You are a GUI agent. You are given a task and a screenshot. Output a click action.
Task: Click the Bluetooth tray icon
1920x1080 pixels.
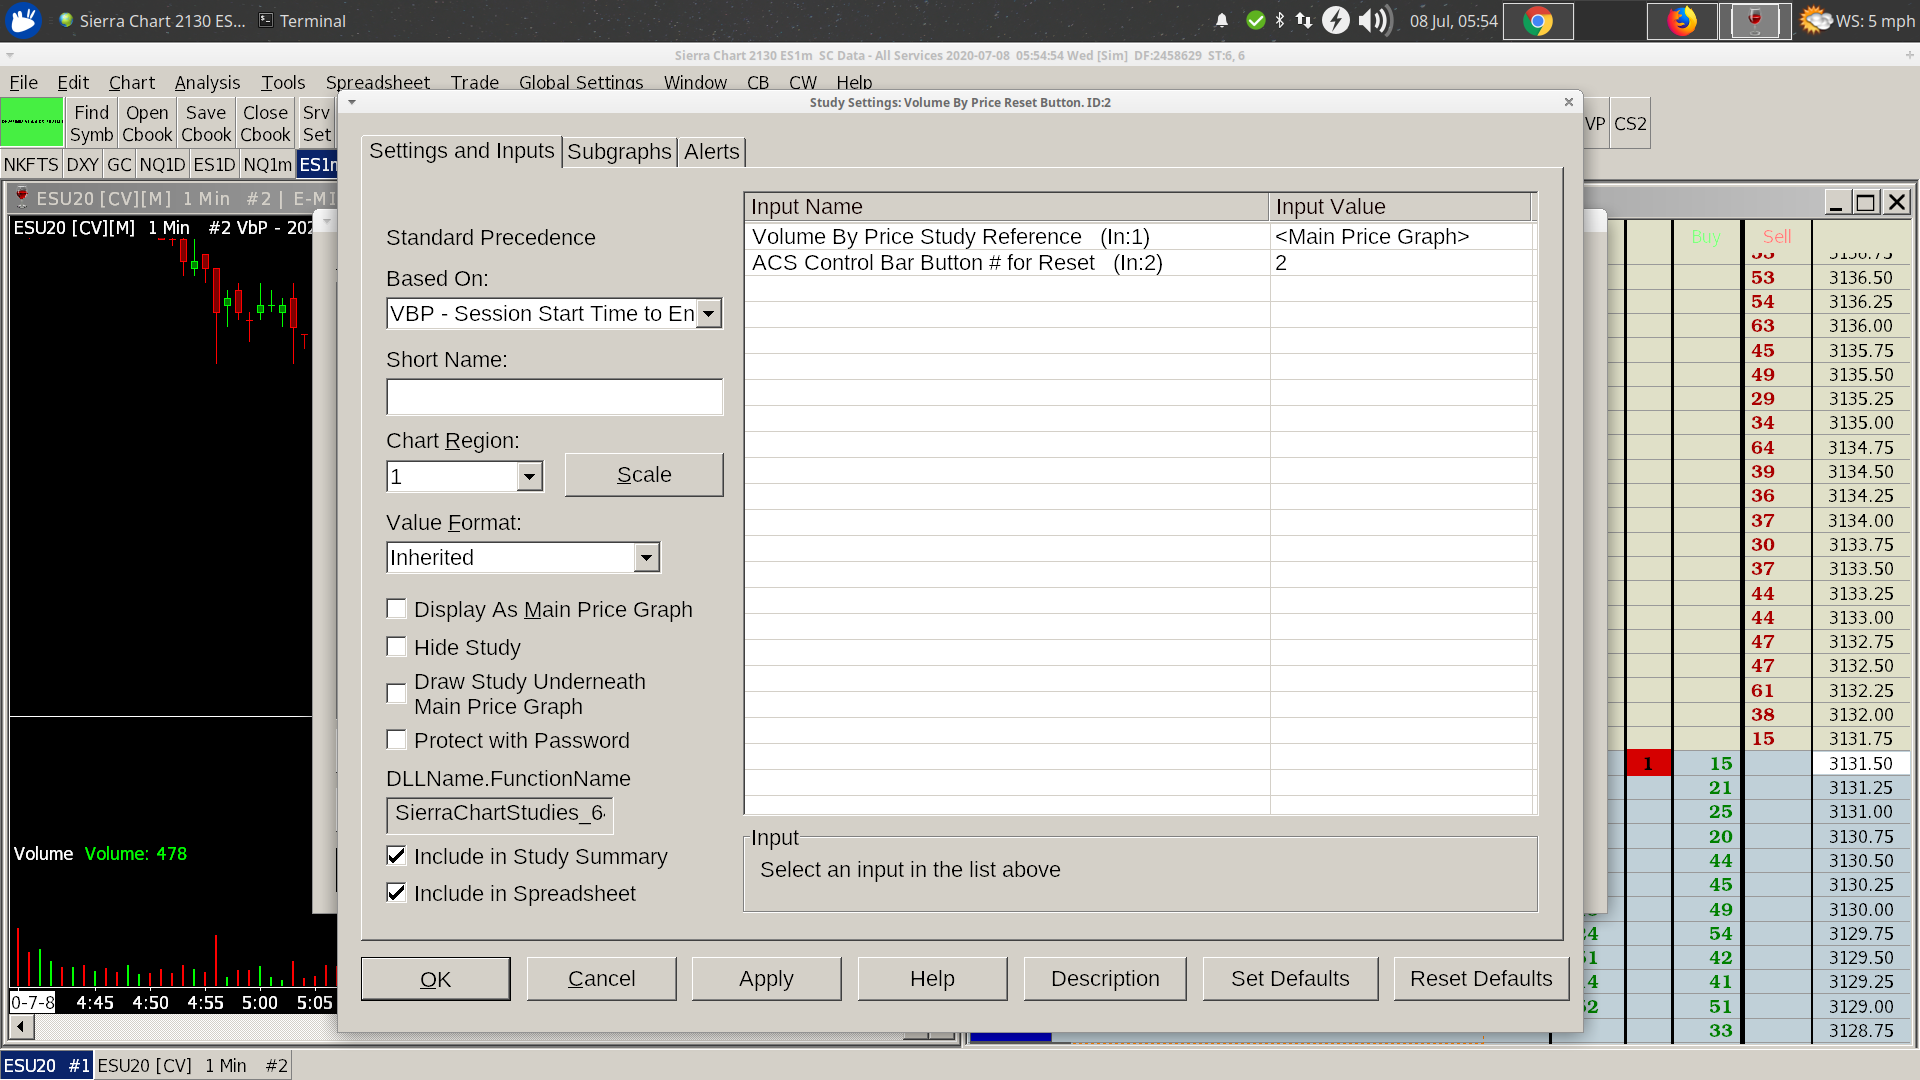point(1280,21)
